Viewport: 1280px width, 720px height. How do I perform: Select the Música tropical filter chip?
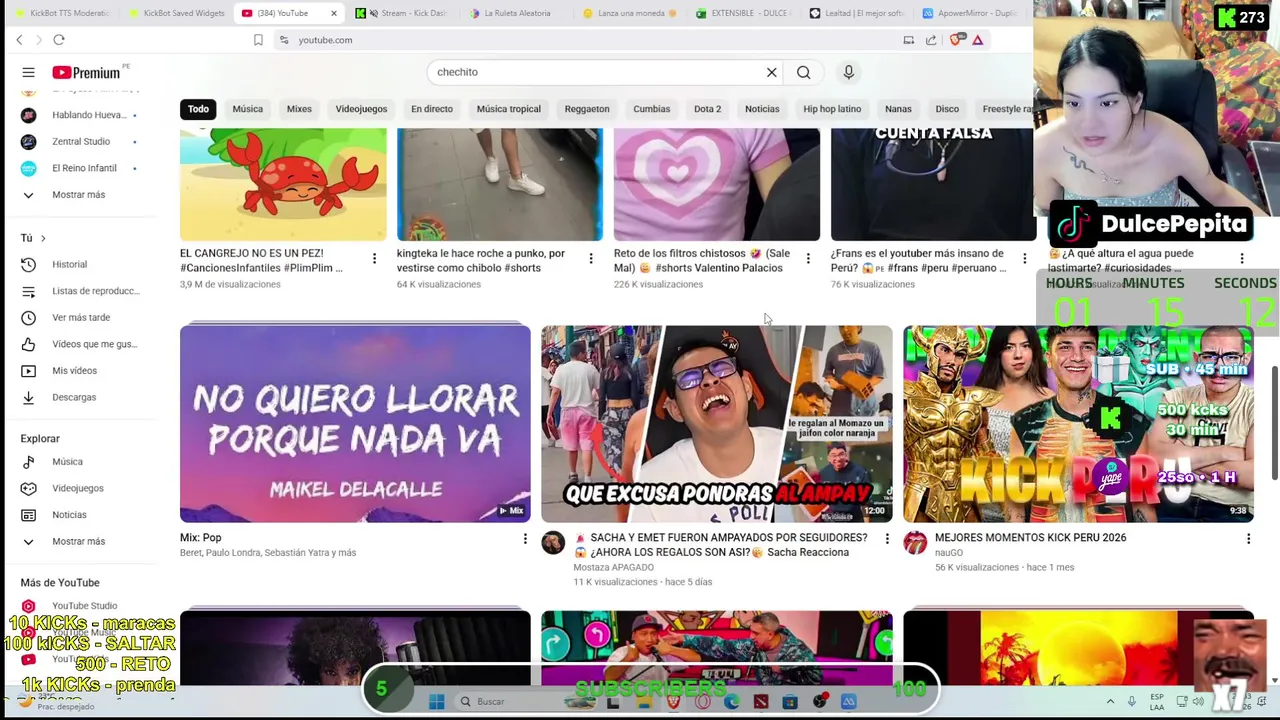point(508,109)
